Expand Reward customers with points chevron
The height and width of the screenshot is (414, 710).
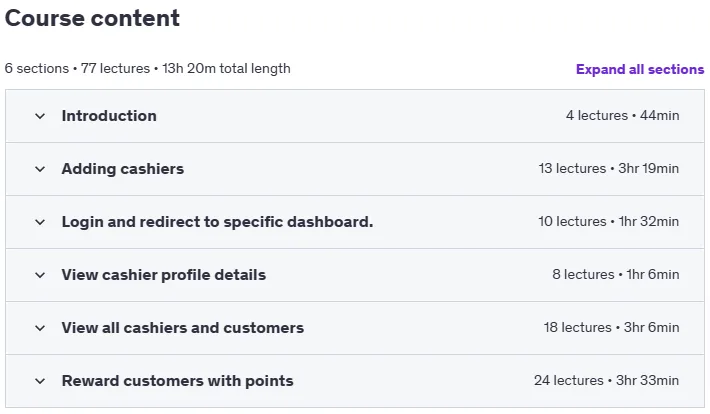(40, 381)
